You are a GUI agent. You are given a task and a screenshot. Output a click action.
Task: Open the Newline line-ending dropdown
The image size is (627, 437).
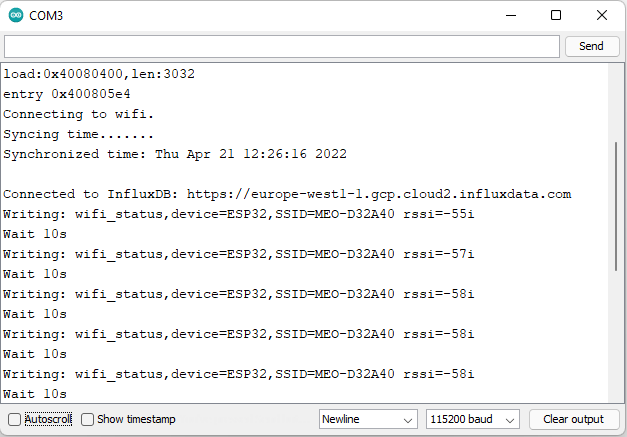[368, 419]
